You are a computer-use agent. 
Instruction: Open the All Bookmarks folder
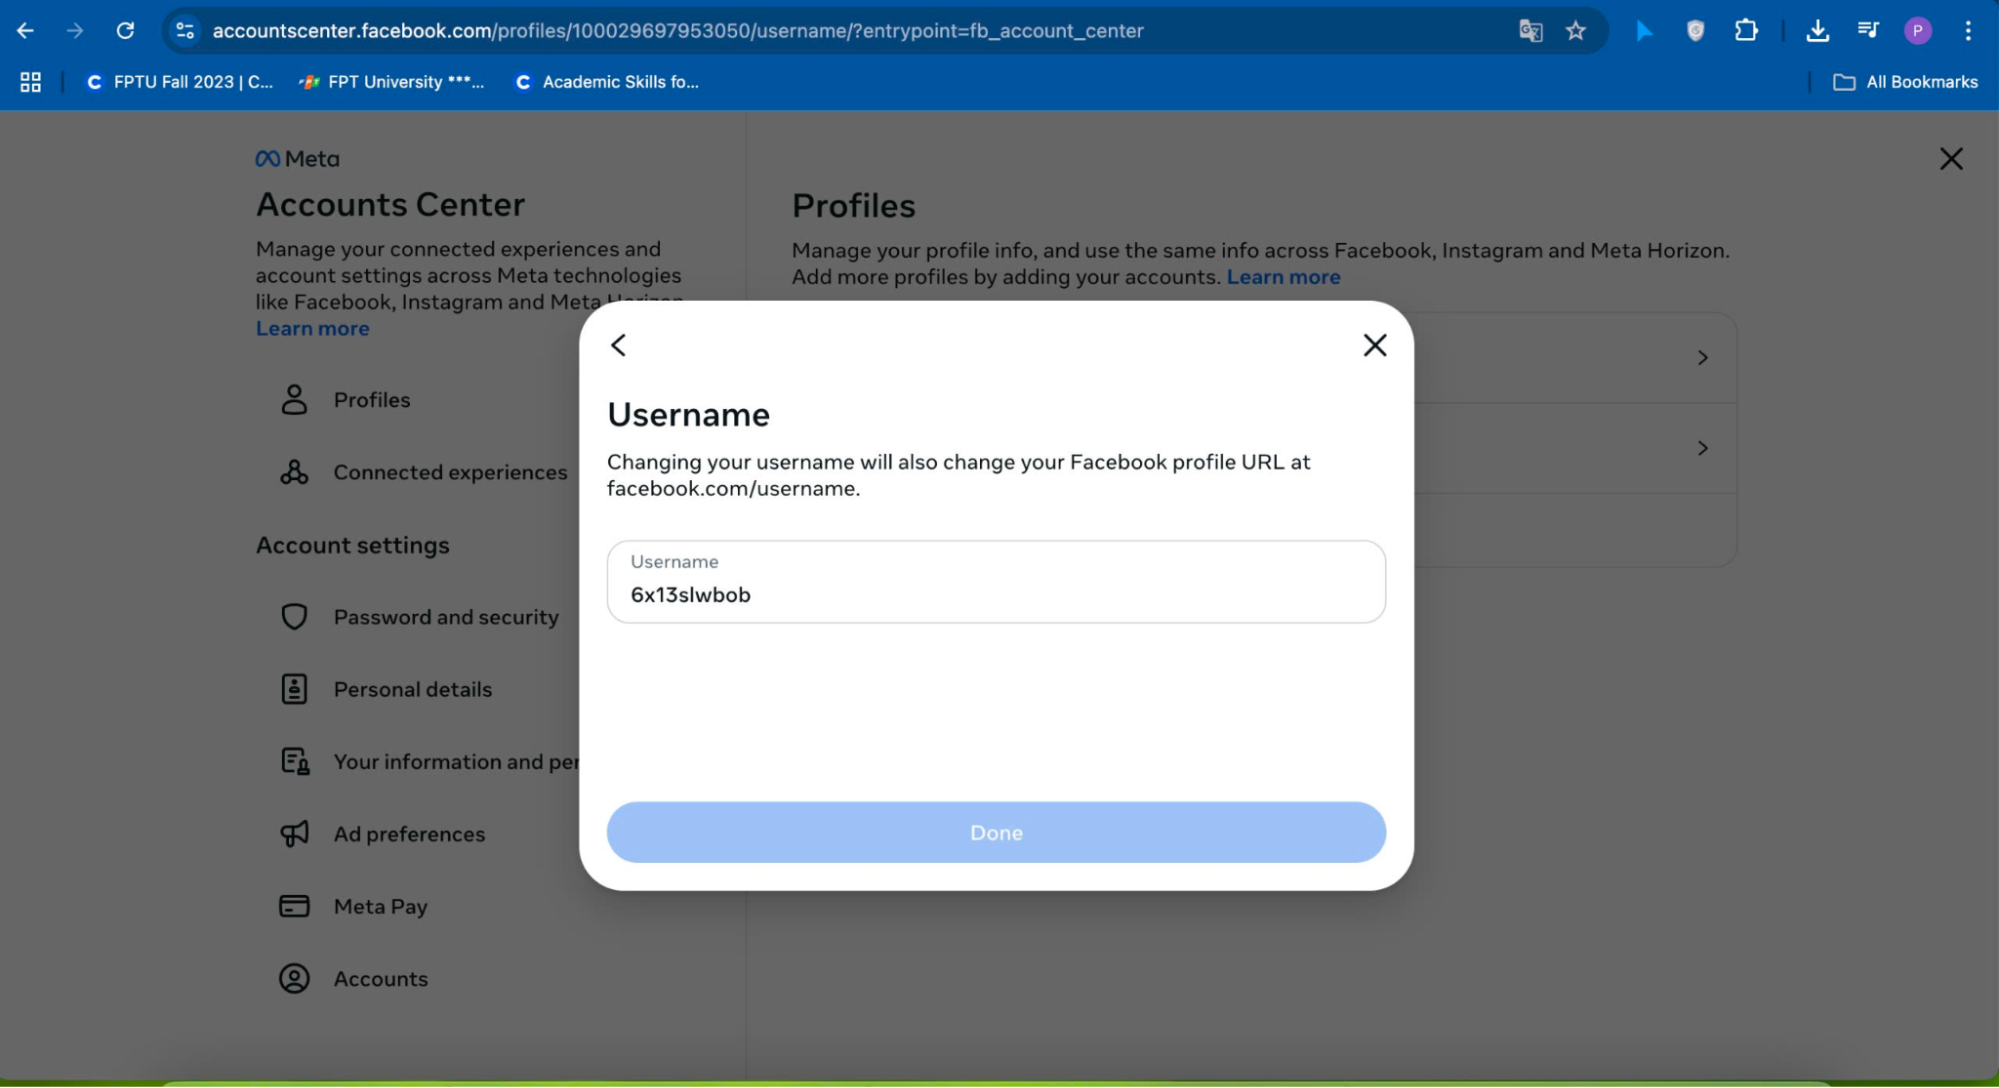(1905, 82)
